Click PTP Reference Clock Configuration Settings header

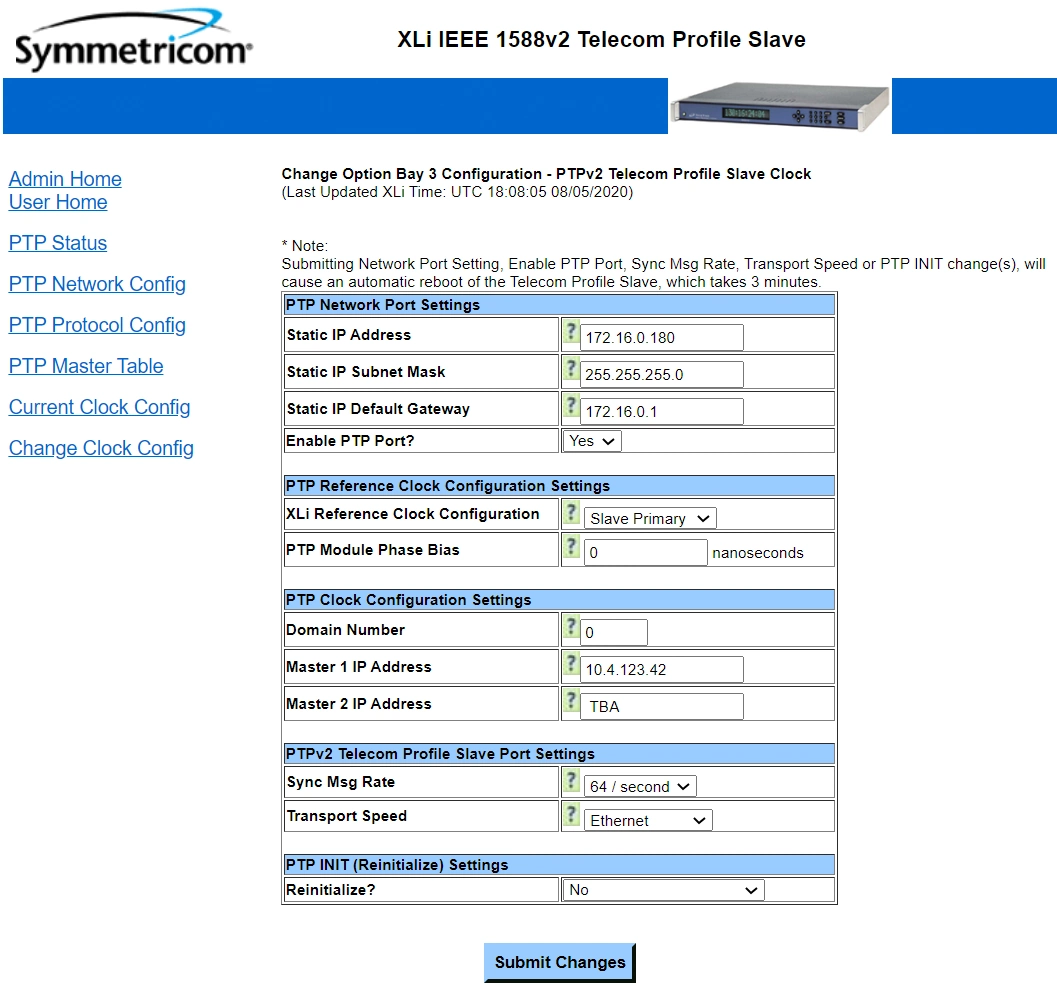[x=560, y=486]
